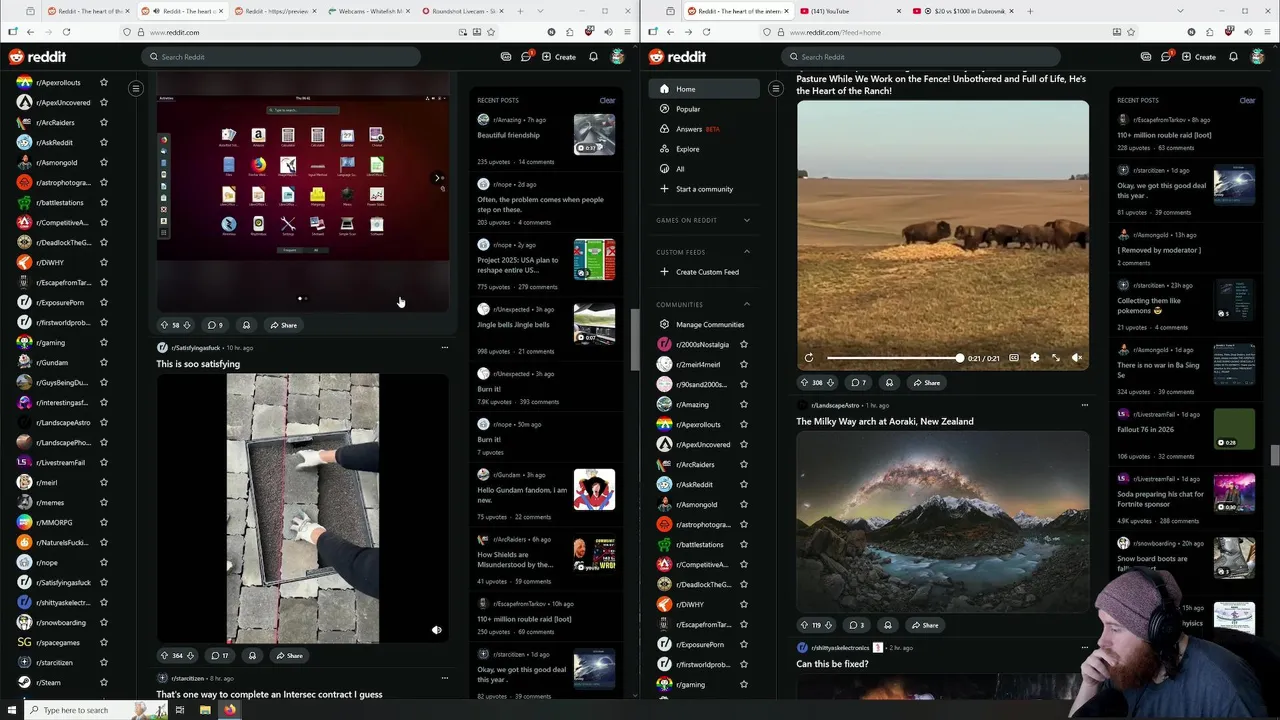Replay the bison video
Viewport: 1280px width, 720px height.
coord(809,358)
